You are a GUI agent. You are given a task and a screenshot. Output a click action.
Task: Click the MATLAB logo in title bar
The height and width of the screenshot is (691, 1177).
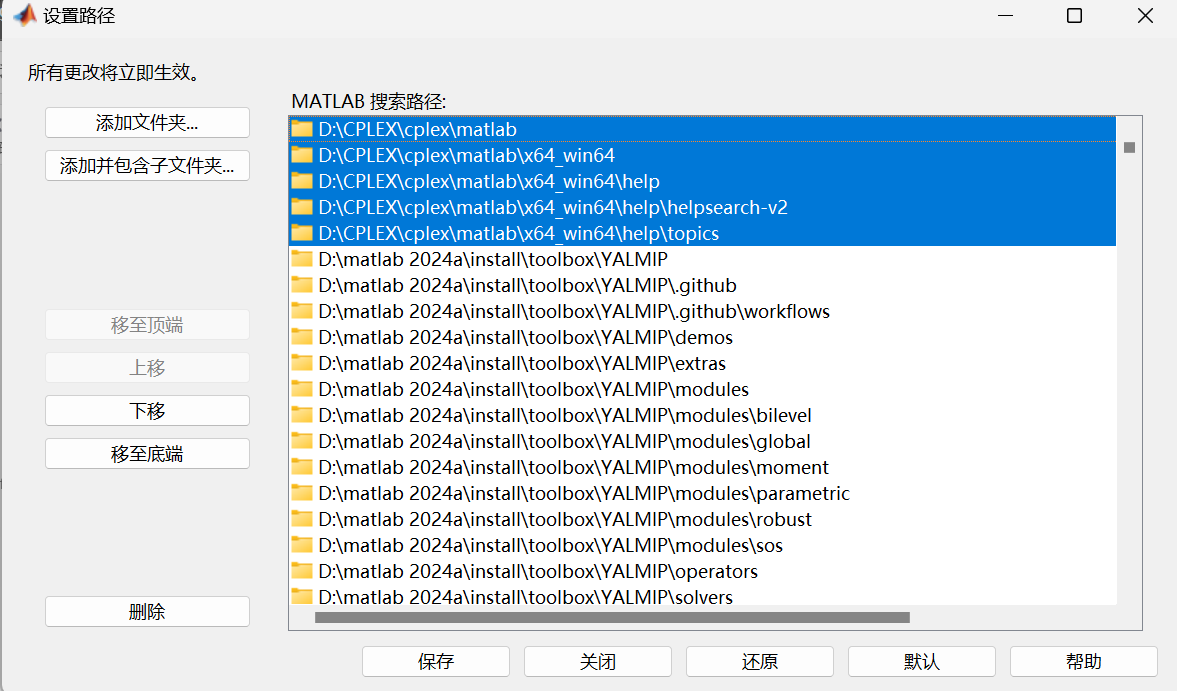click(x=25, y=15)
